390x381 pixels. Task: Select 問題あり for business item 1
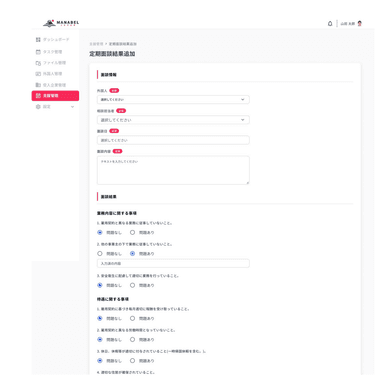132,232
